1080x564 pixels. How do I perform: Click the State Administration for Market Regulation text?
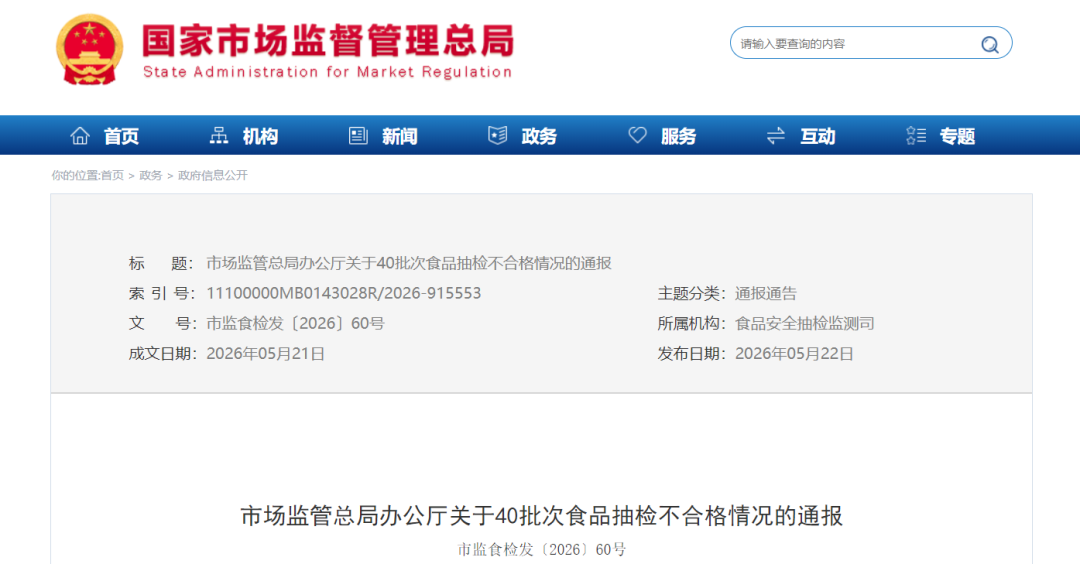(328, 72)
